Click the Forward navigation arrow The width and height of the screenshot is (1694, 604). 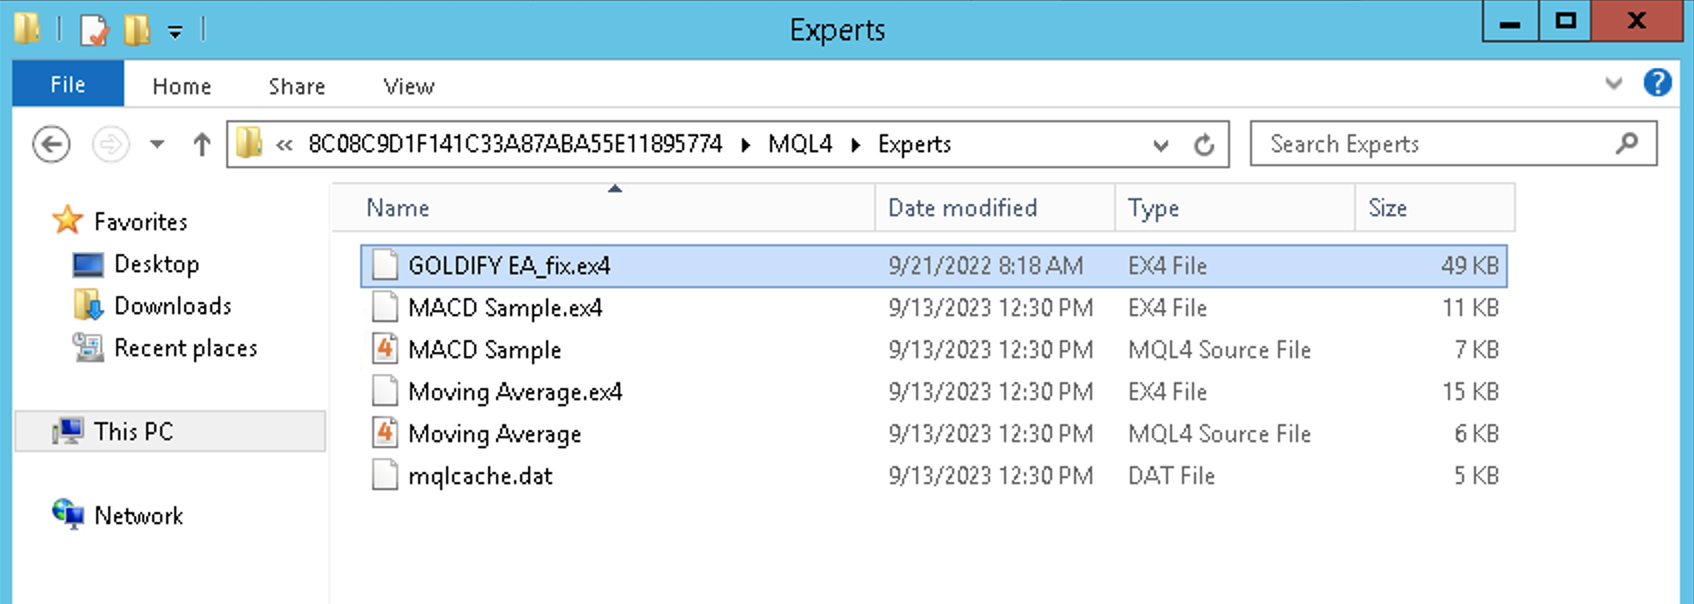(110, 145)
